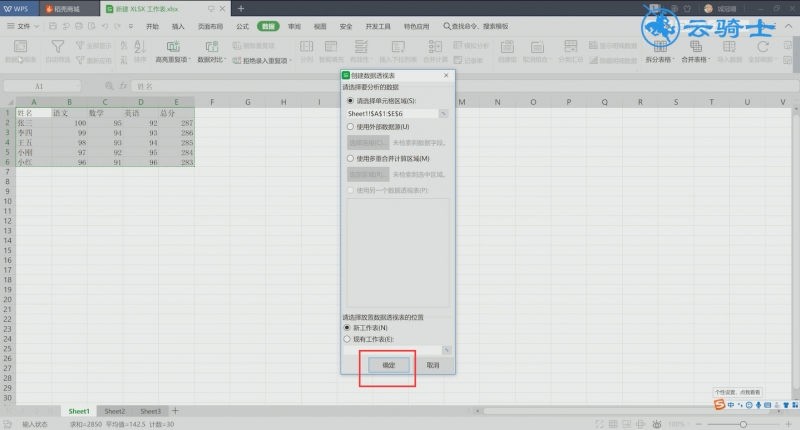Viewport: 800px width, 430px height.
Task: Click the print icon in quick access toolbar
Action: tap(79, 26)
